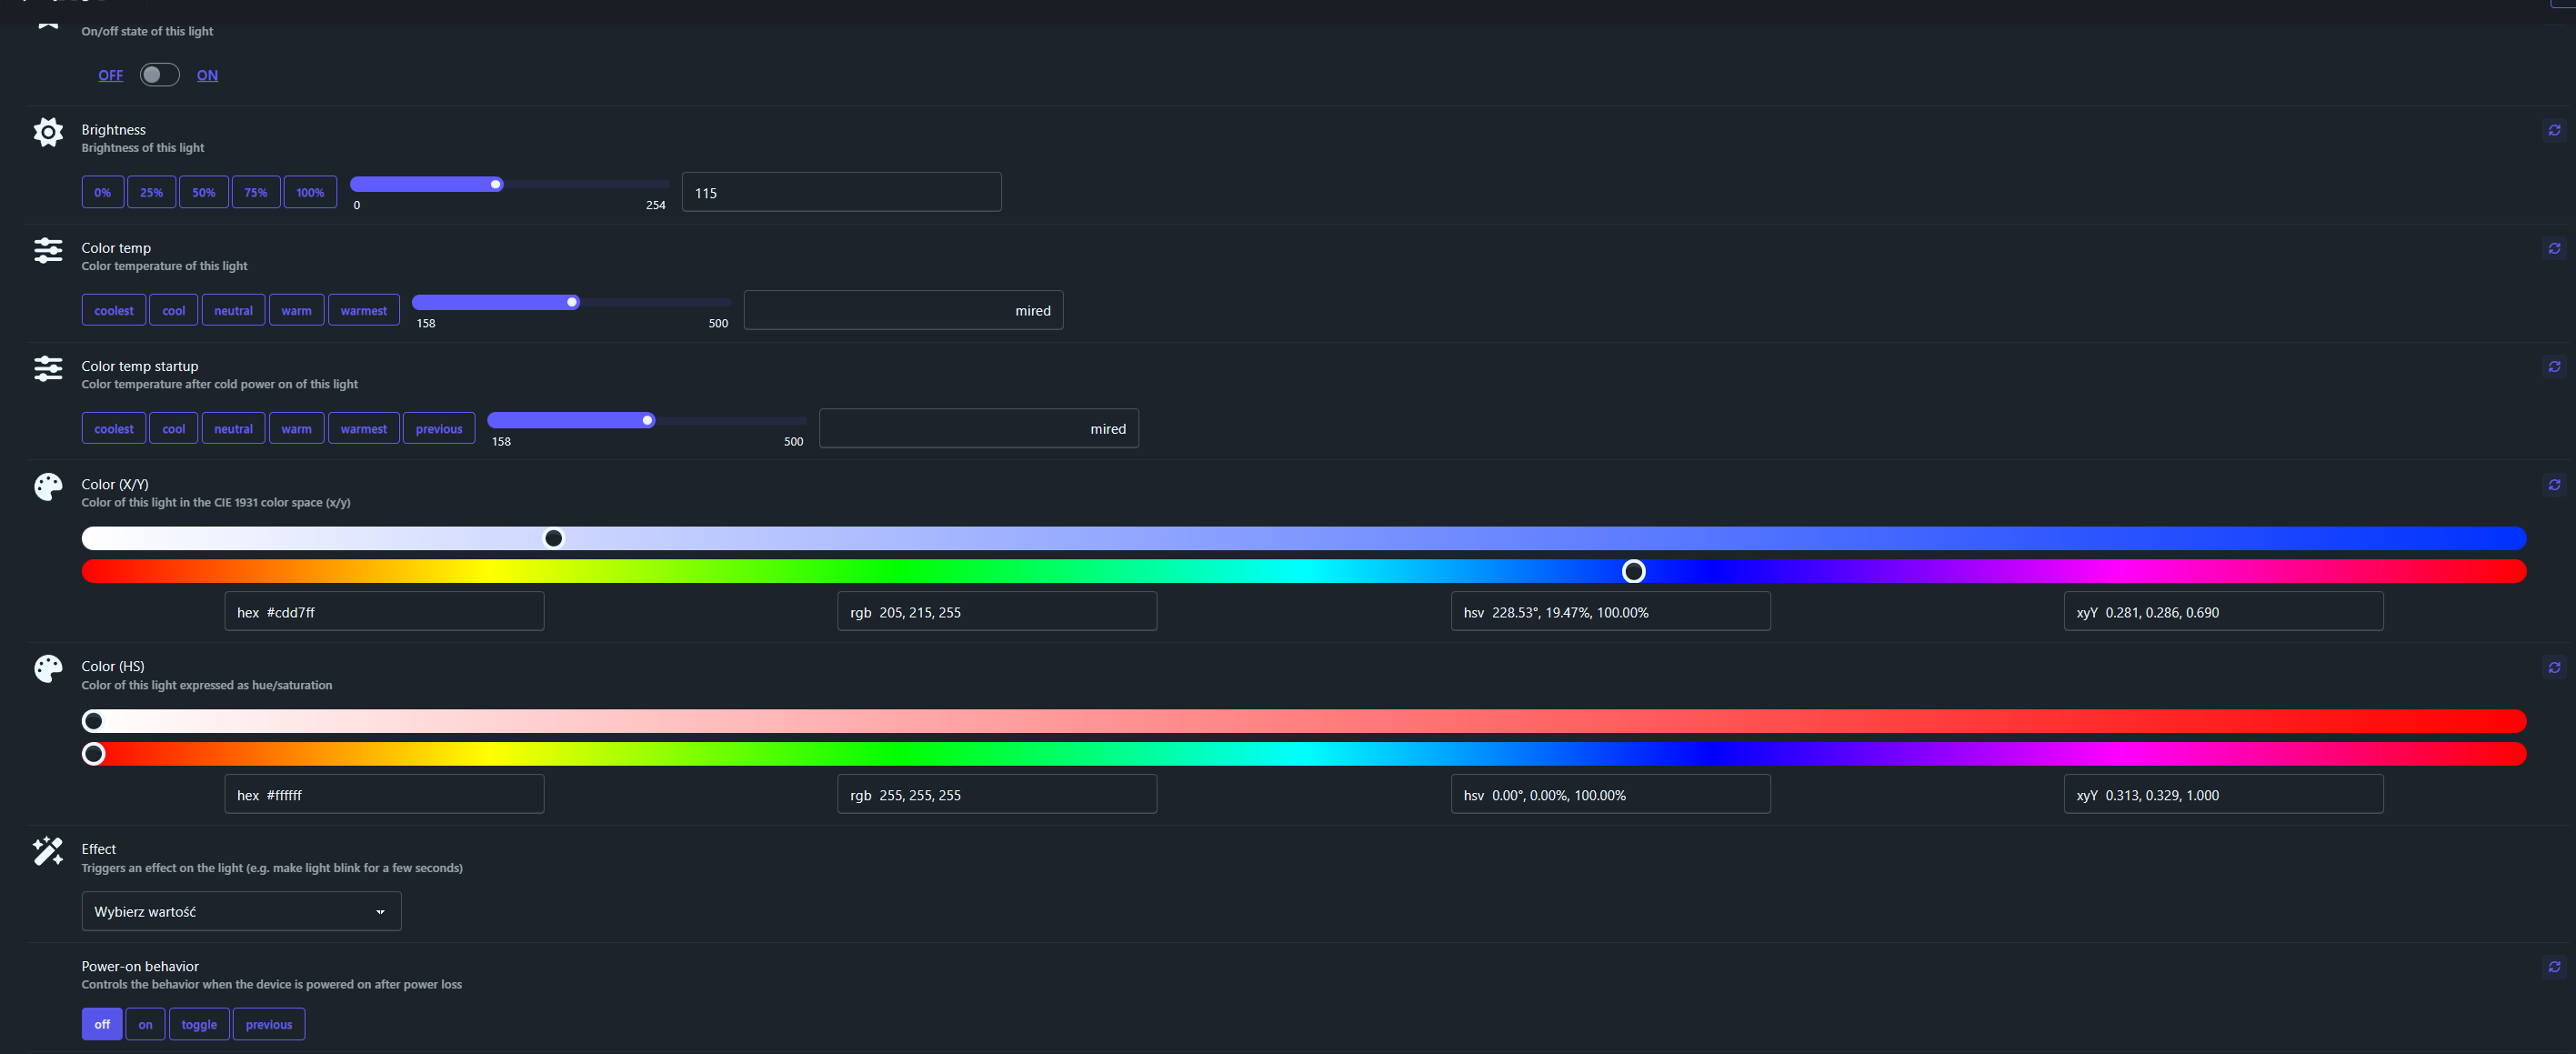Click the Brightness gear icon
This screenshot has width=2576, height=1054.
tap(48, 132)
